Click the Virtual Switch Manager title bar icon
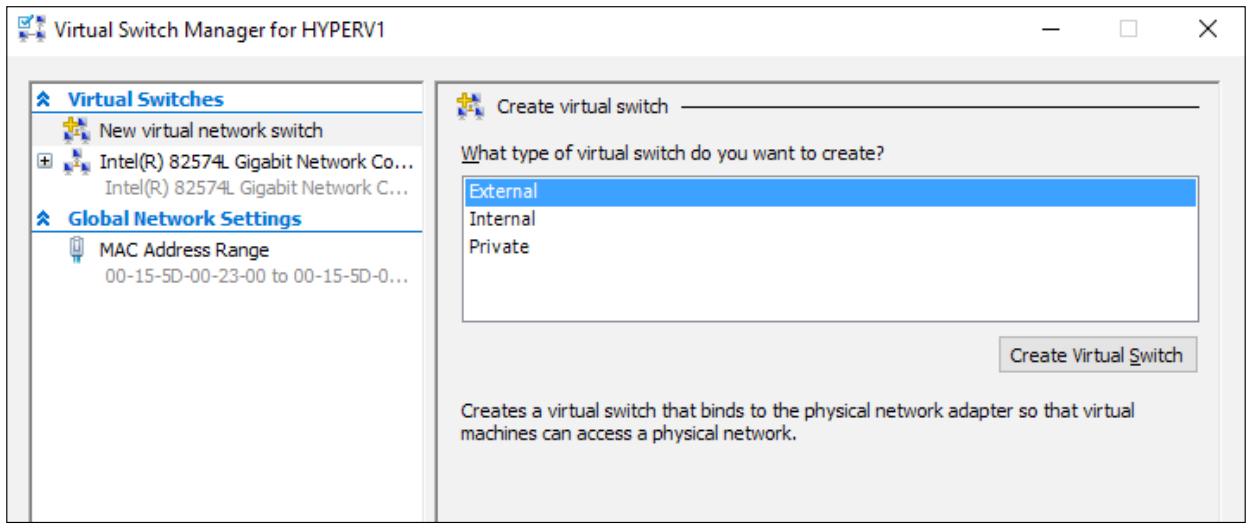 coord(23,29)
